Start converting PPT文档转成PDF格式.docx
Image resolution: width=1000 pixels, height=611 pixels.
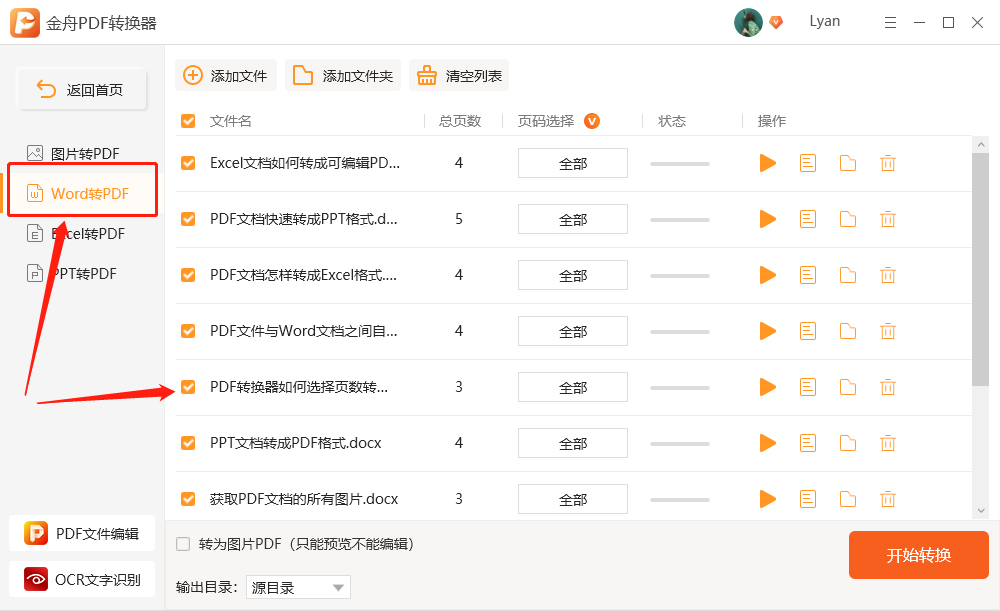tap(768, 443)
